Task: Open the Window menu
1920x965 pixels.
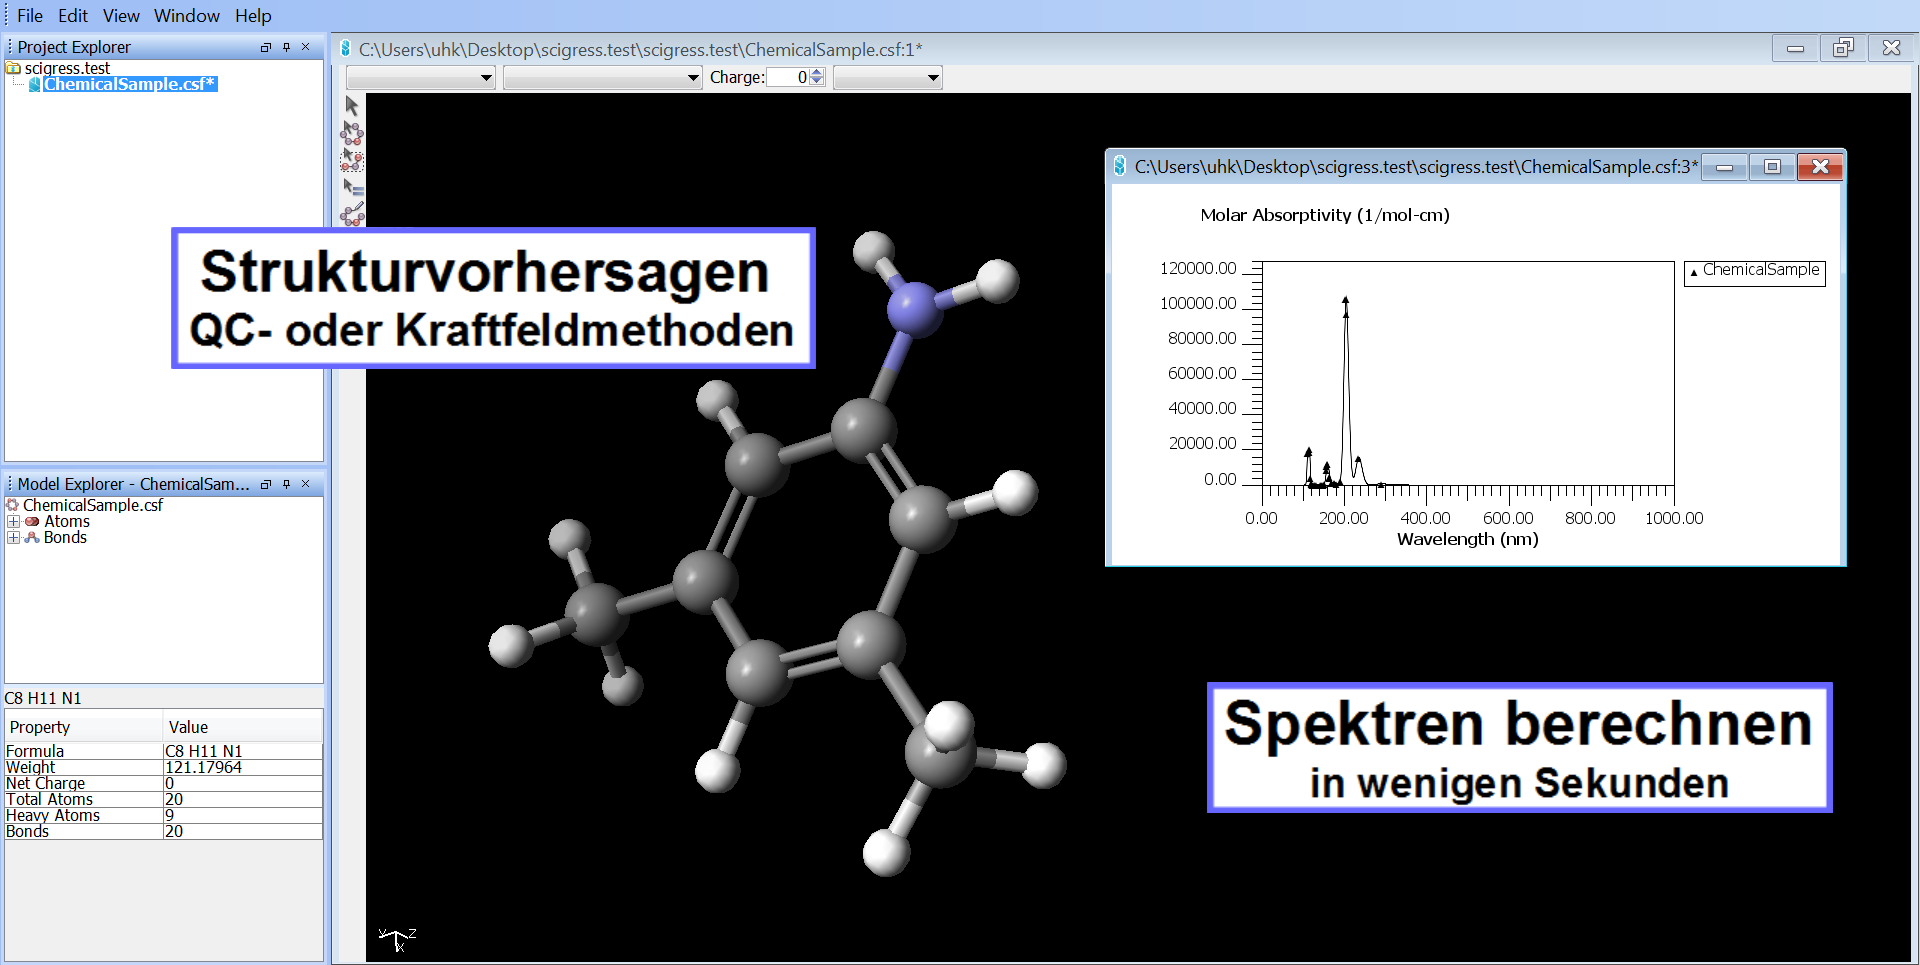Action: [x=187, y=15]
